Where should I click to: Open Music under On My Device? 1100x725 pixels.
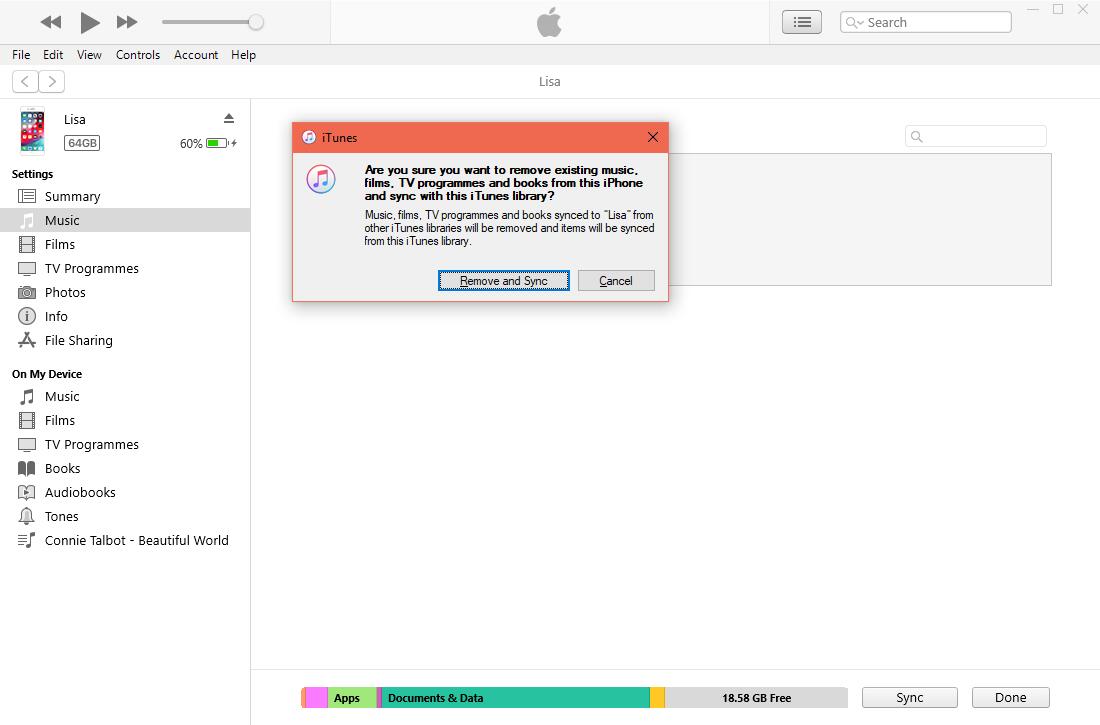point(125,397)
